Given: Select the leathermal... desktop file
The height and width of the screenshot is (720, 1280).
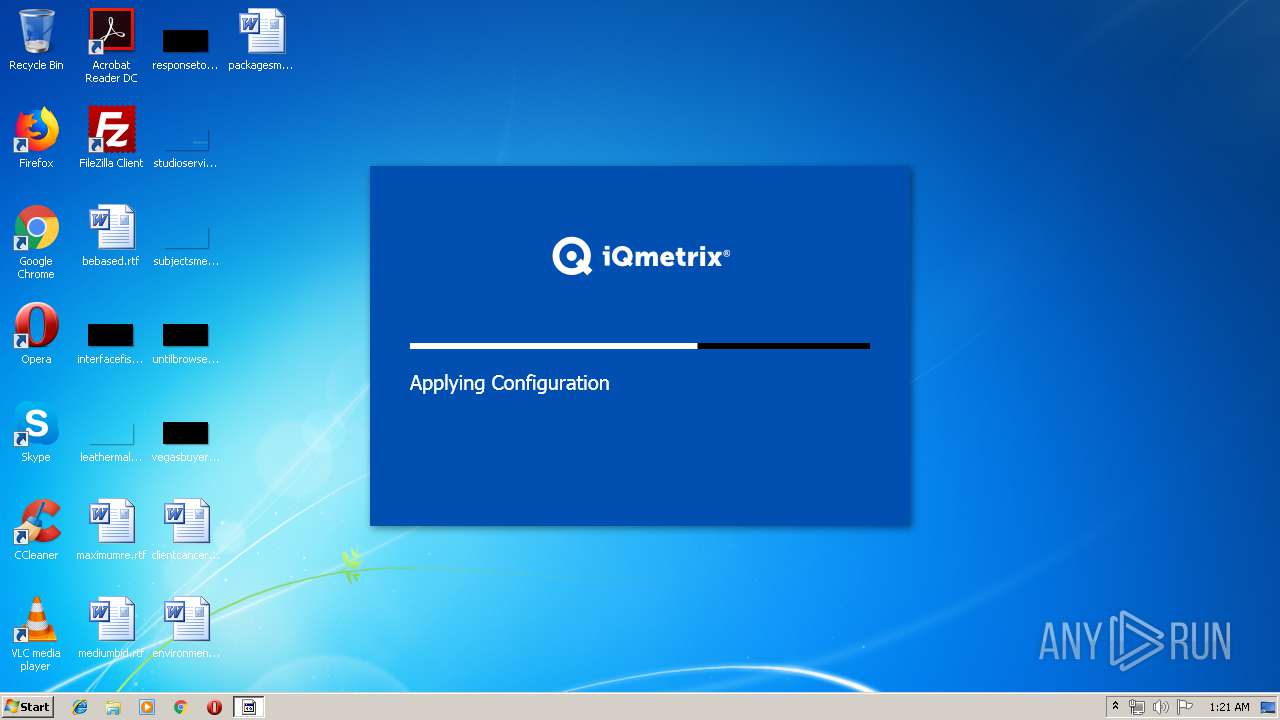Looking at the screenshot, I should point(111,441).
